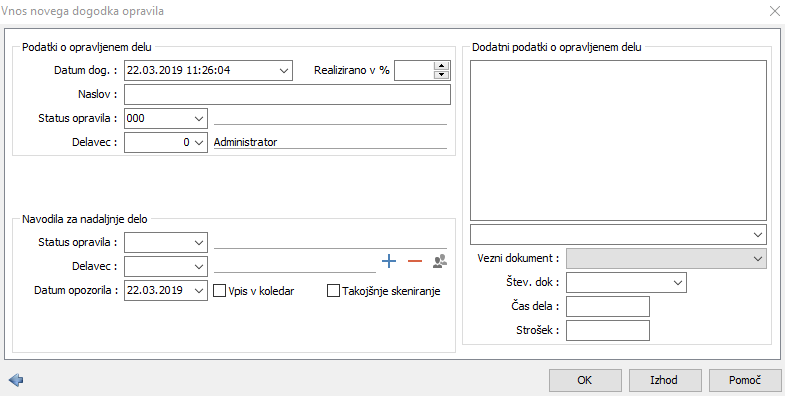
Task: Focus the Čas dela input field
Action: [x=608, y=306]
